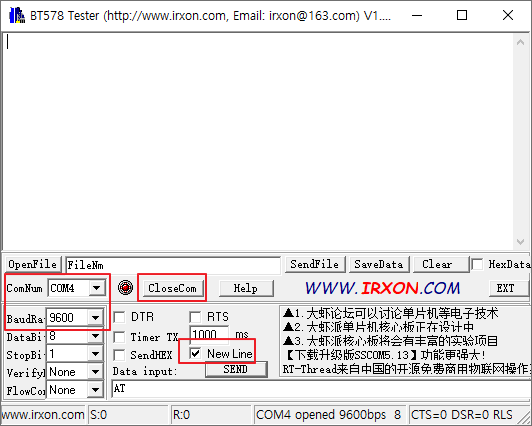
Task: Clear the receive window with Clear button
Action: click(440, 264)
